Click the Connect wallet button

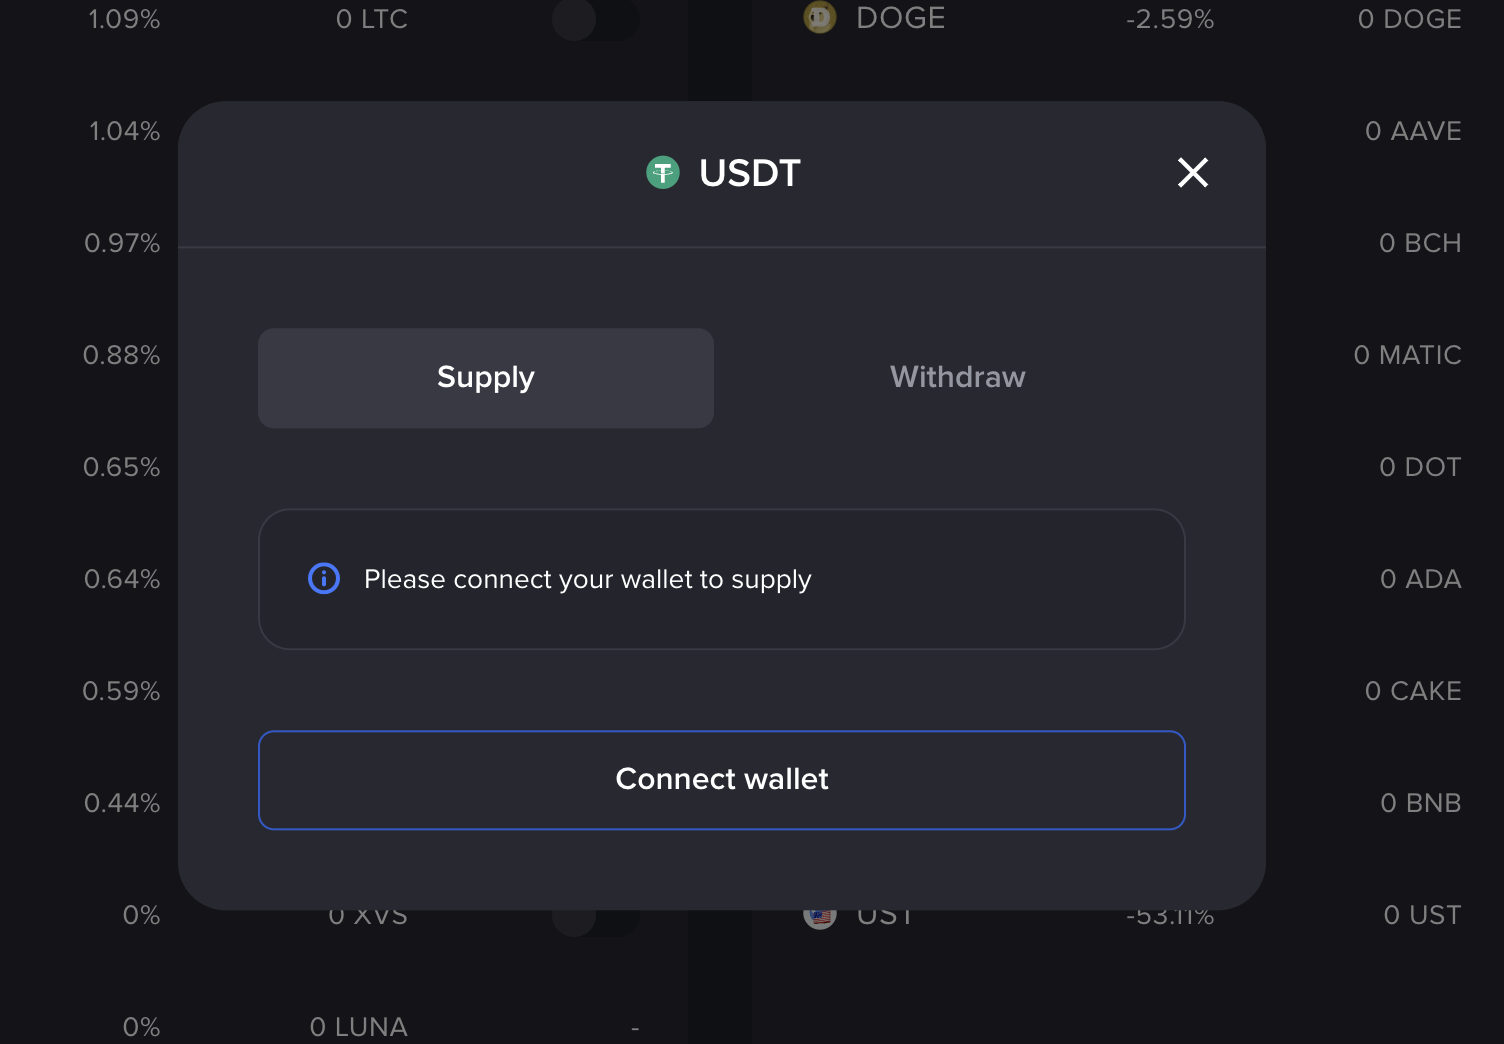(722, 780)
